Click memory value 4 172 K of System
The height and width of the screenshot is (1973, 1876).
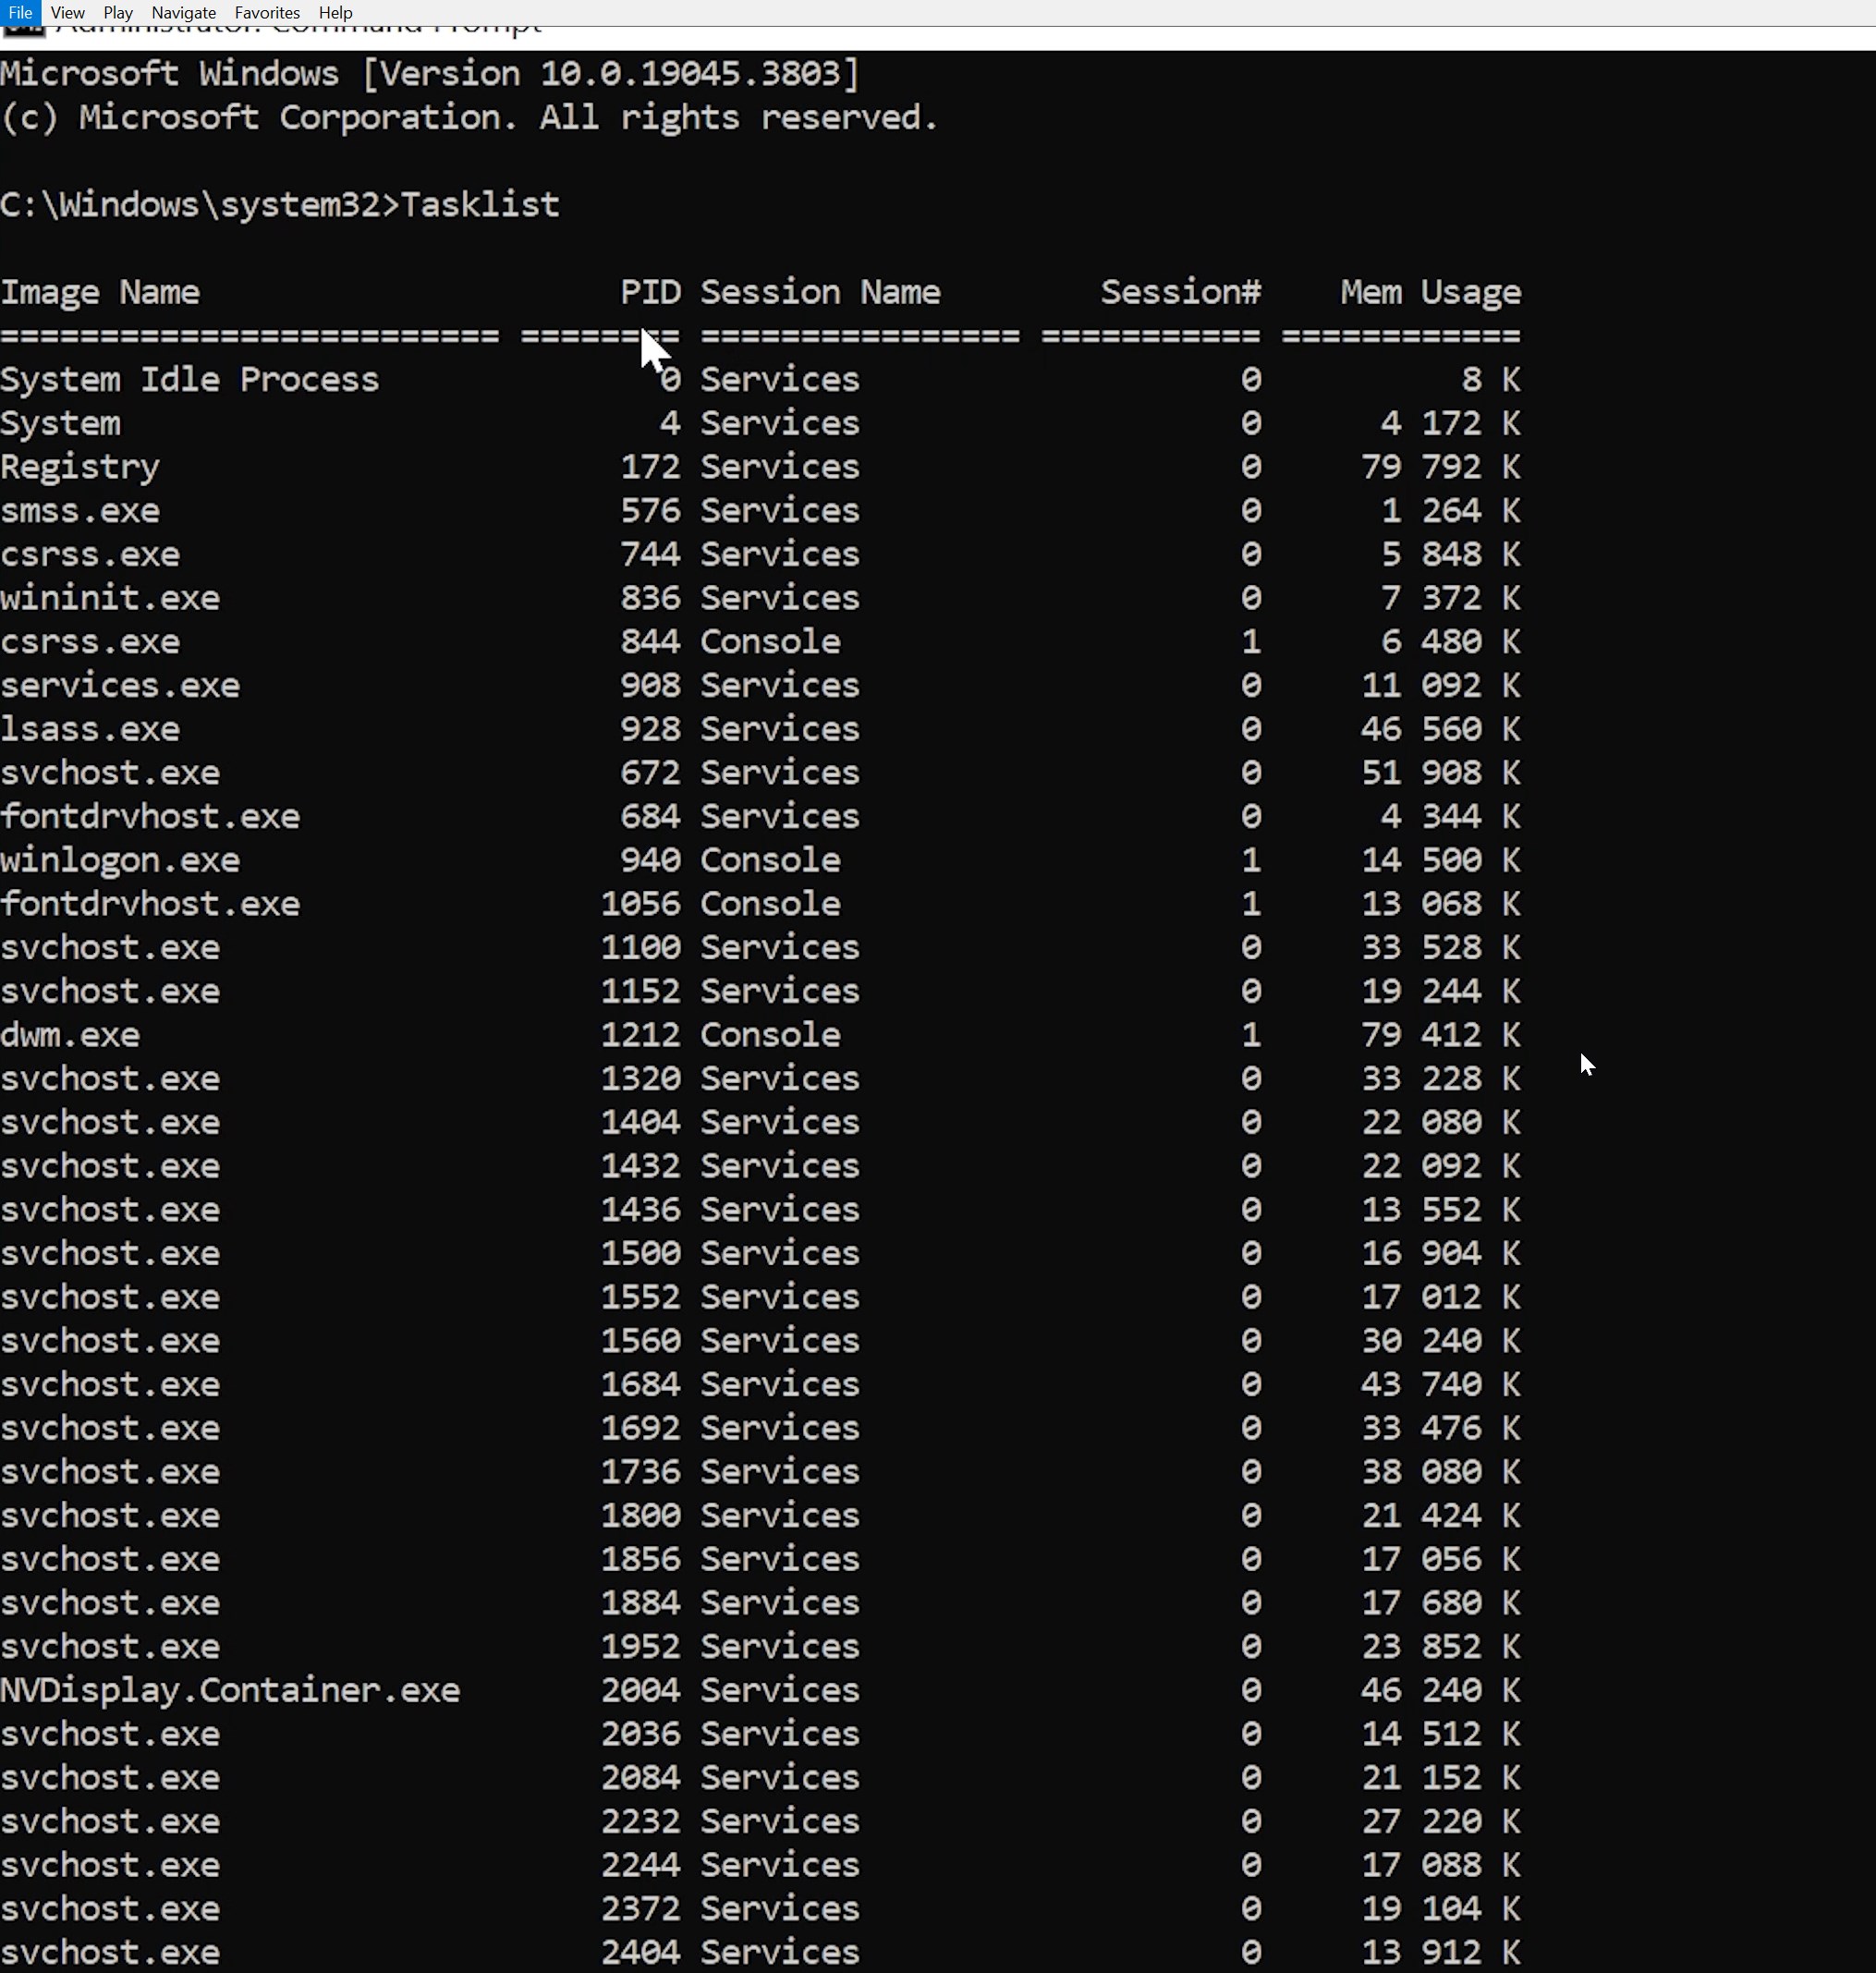click(1451, 423)
